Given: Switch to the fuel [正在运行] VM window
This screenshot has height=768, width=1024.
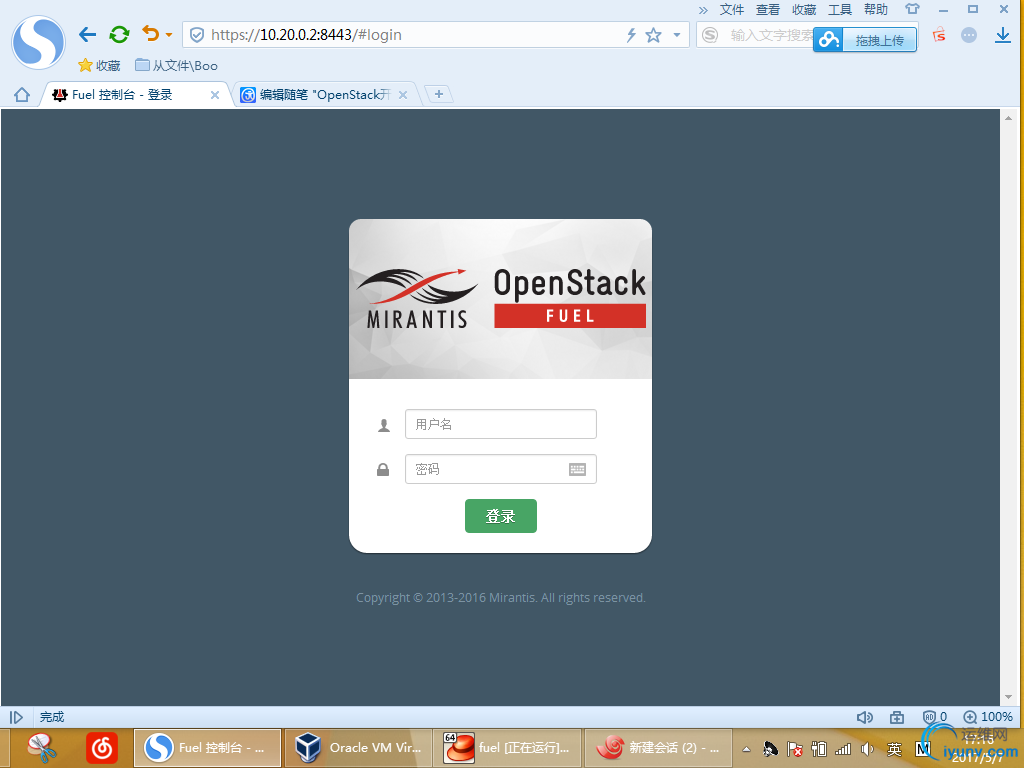Looking at the screenshot, I should tap(509, 748).
